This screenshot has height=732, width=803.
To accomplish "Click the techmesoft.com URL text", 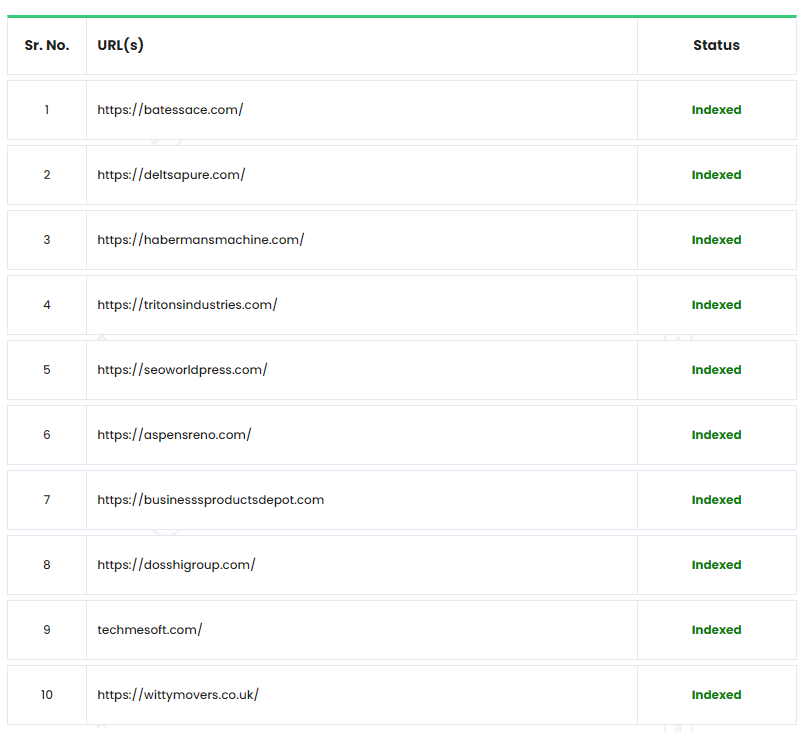I will pyautogui.click(x=149, y=630).
